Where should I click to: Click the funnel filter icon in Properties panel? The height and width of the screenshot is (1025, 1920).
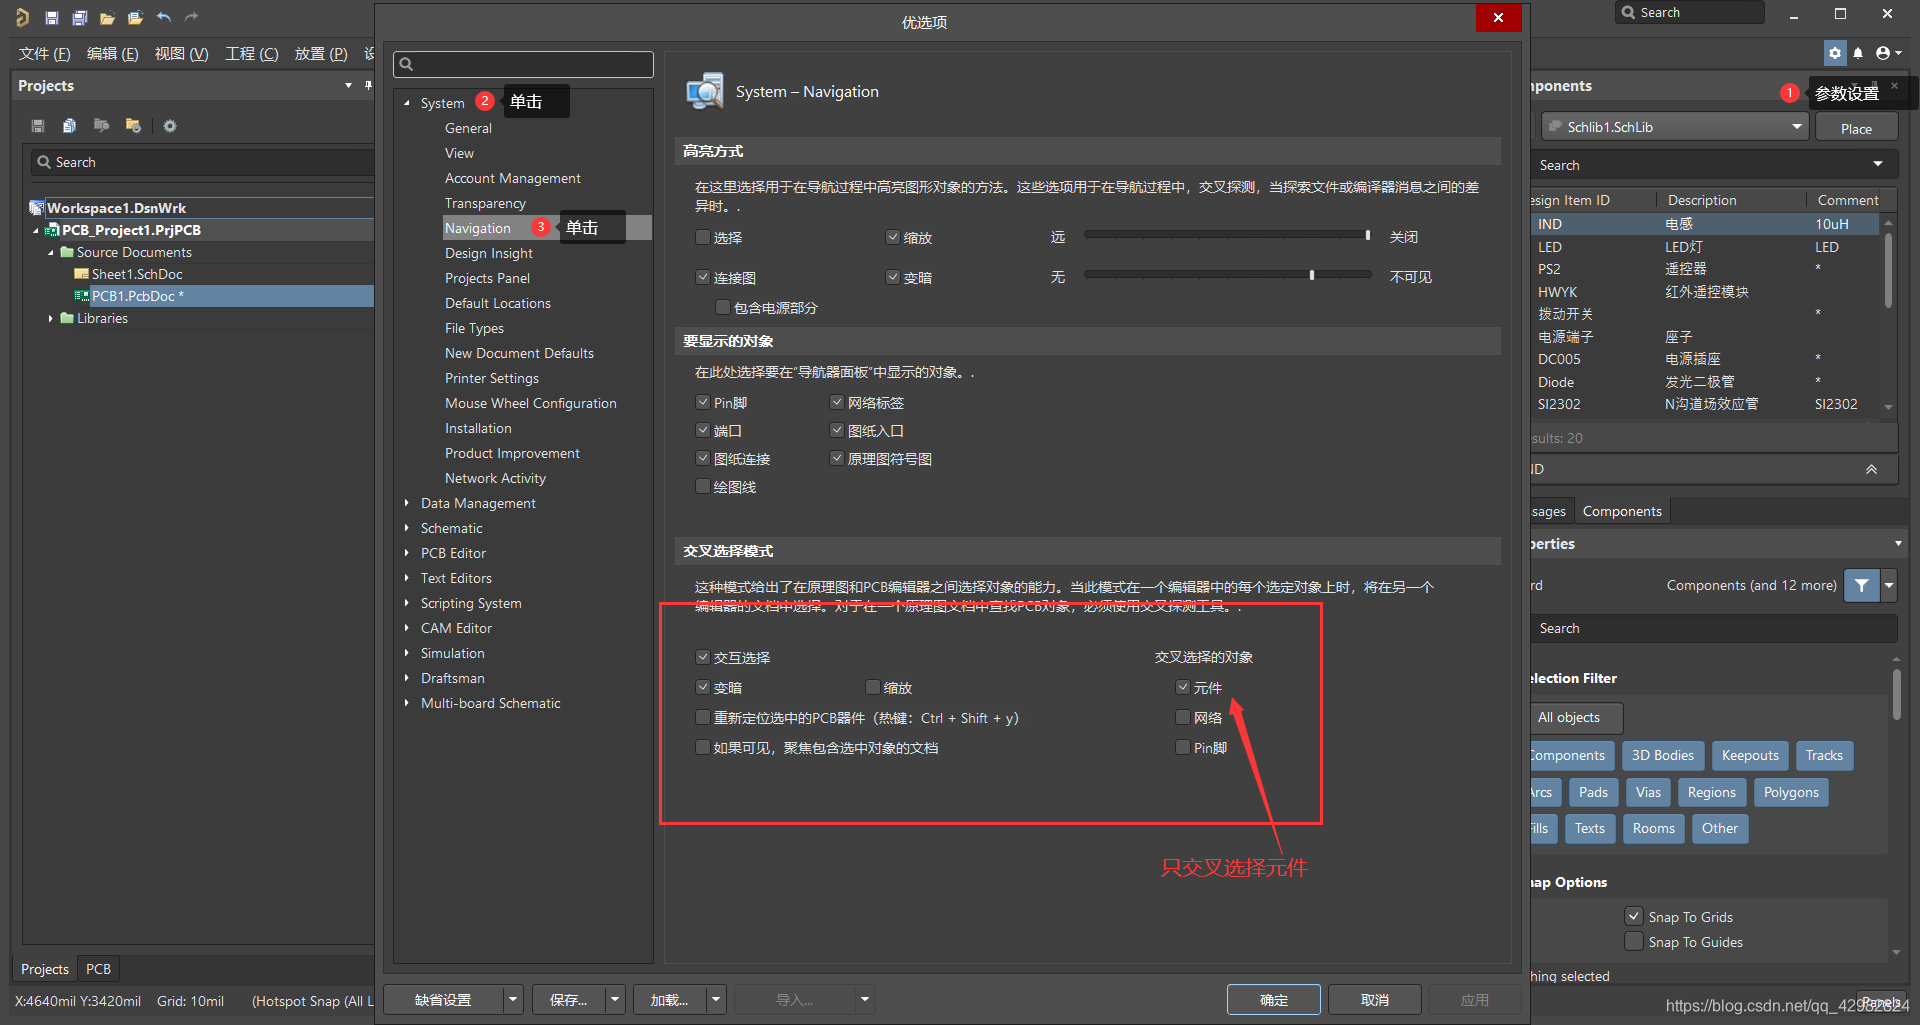1861,585
